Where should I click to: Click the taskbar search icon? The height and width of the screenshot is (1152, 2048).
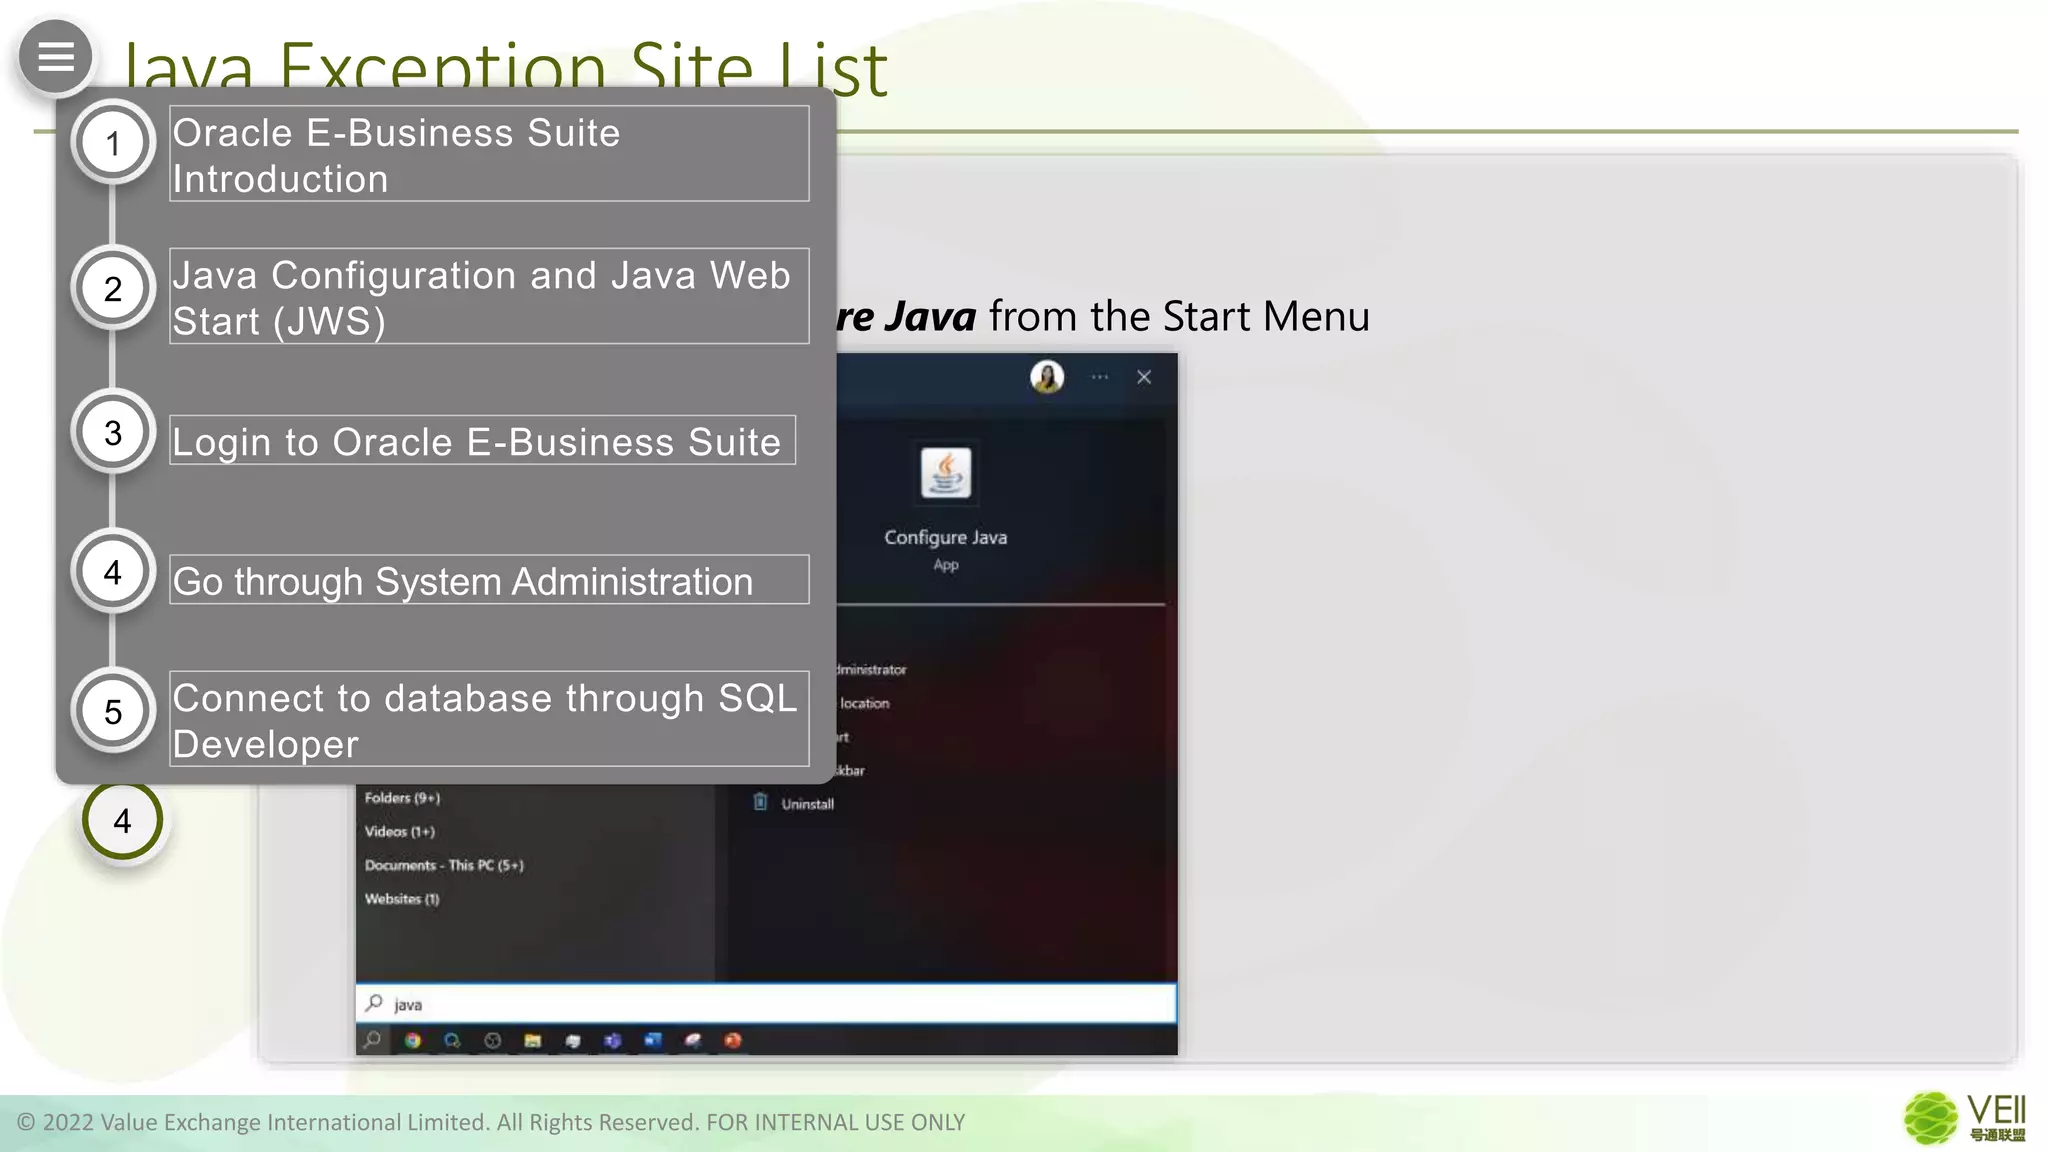(372, 1040)
